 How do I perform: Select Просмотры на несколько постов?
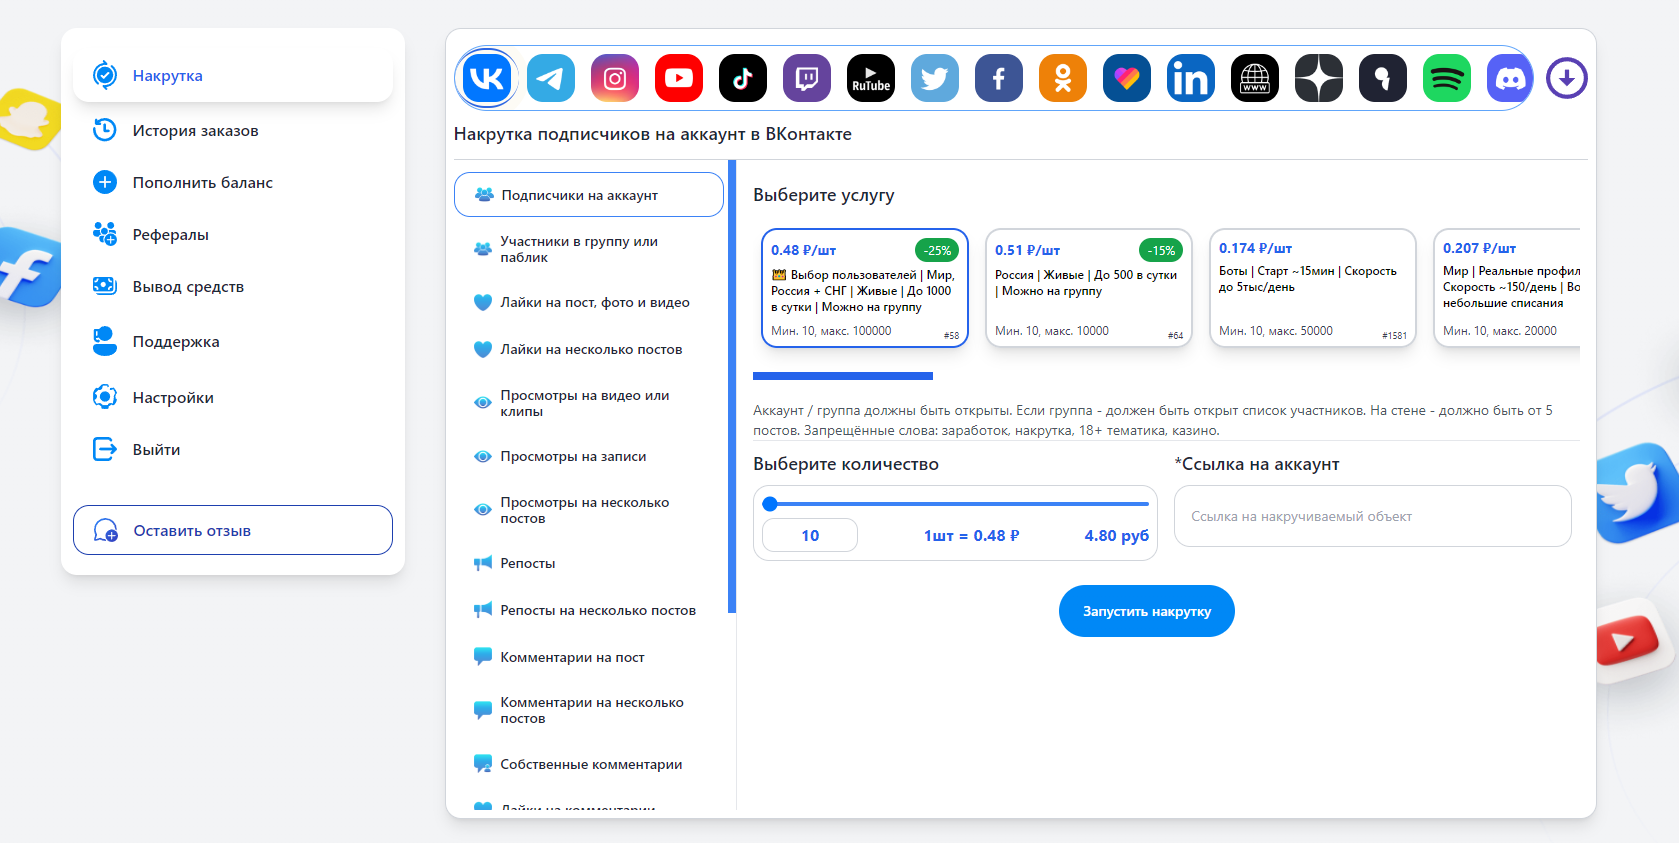[589, 510]
